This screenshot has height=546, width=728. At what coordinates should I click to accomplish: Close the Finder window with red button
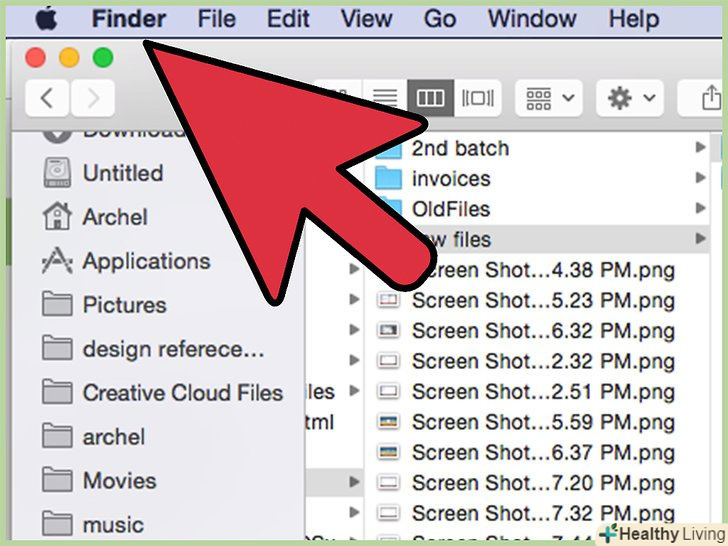(35, 58)
